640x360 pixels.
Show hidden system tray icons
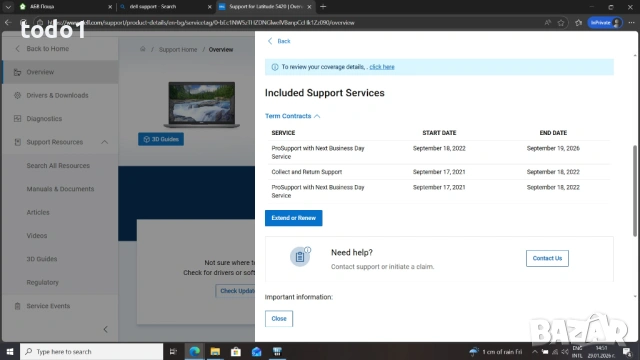(535, 351)
